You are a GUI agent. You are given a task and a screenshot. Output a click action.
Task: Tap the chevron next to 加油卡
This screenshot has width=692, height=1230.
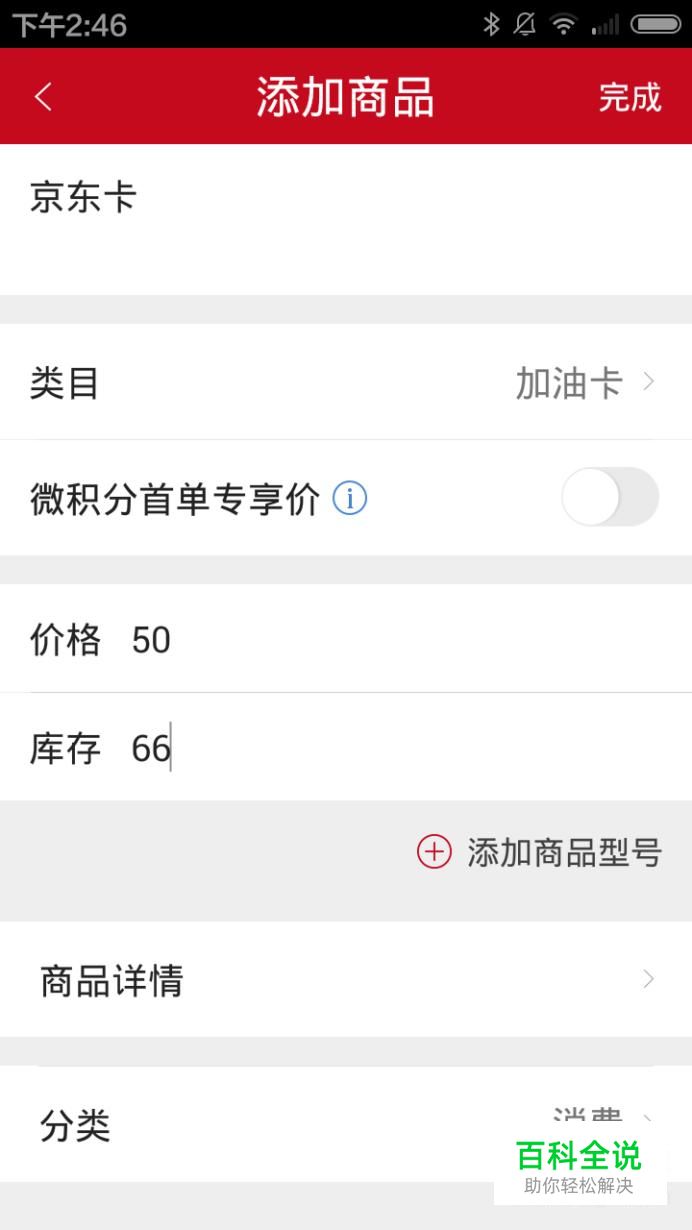[649, 382]
